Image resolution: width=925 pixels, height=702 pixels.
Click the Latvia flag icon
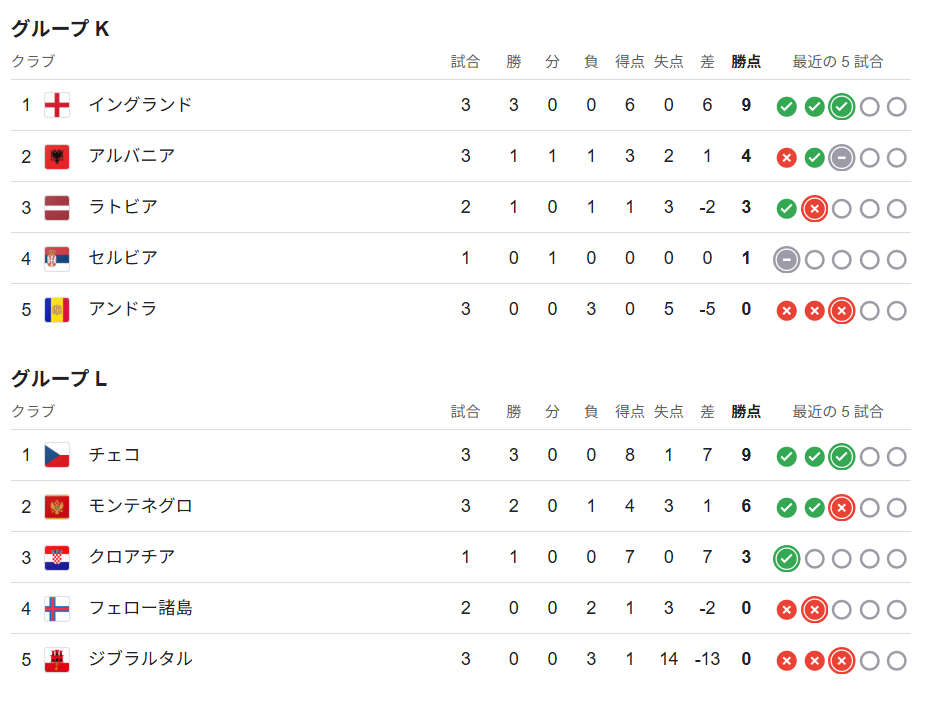point(57,208)
